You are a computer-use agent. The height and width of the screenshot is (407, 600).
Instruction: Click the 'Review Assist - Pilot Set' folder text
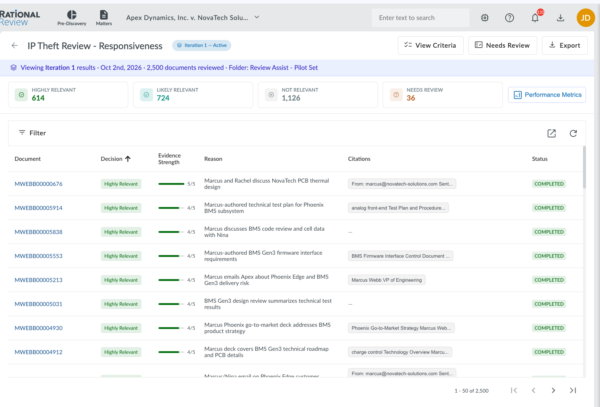(284, 68)
